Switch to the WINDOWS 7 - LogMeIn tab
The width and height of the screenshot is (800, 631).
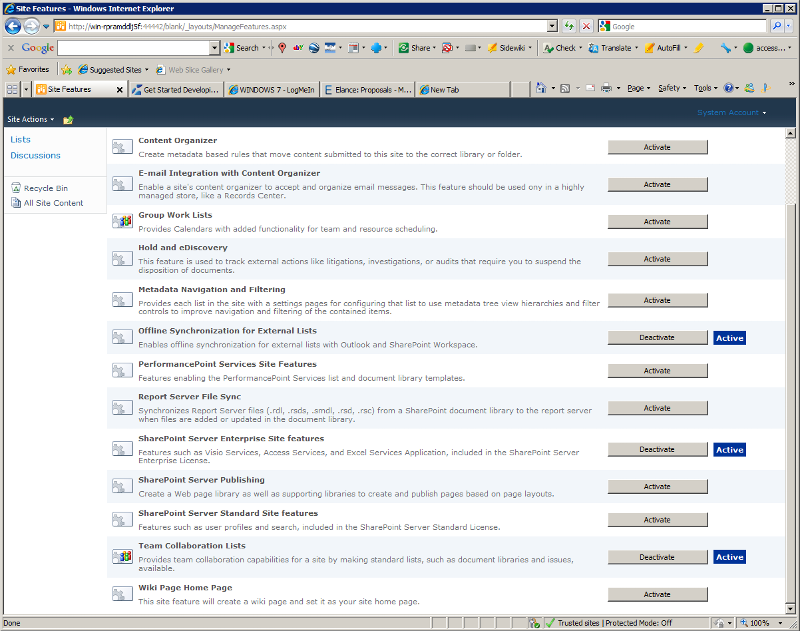point(272,90)
